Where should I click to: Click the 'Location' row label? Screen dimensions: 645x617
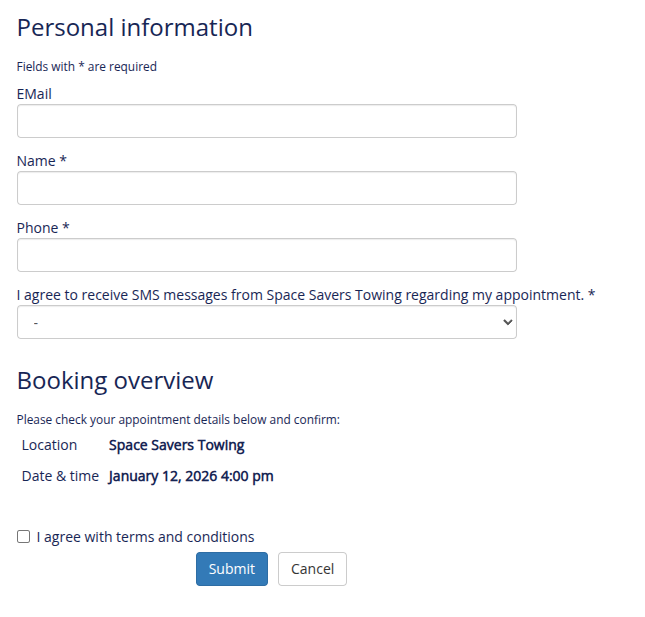(49, 445)
